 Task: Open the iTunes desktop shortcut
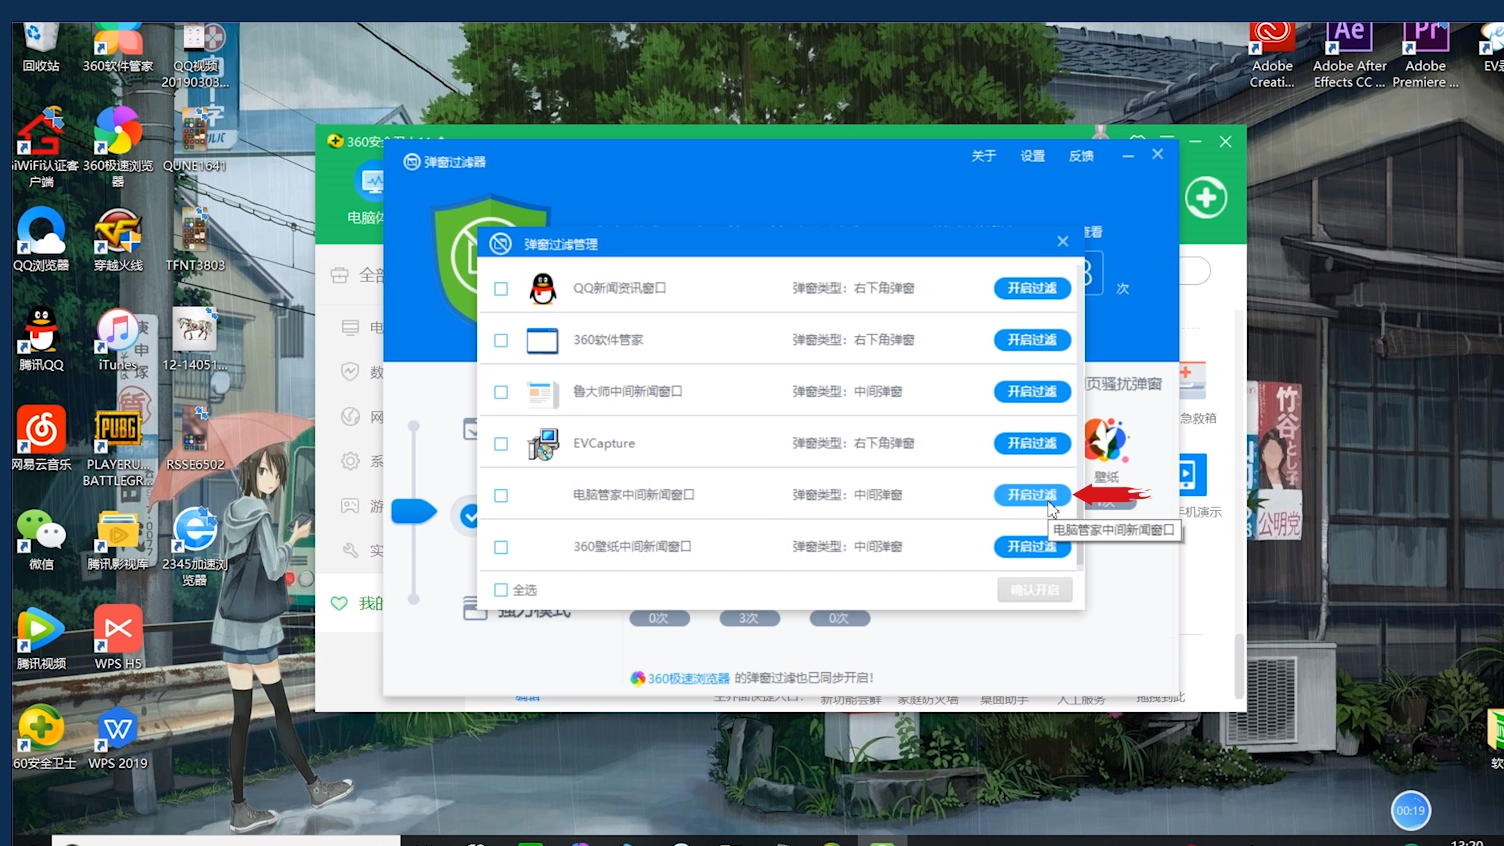(x=118, y=340)
